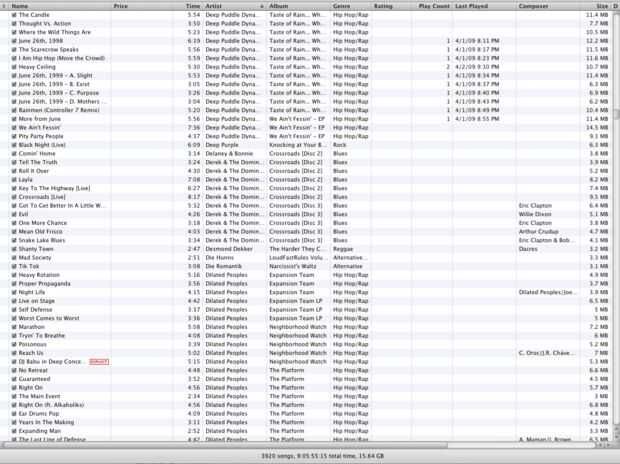Click the '14.5 MB' size cell
Image resolution: width=620 pixels, height=464 pixels.
(597, 128)
